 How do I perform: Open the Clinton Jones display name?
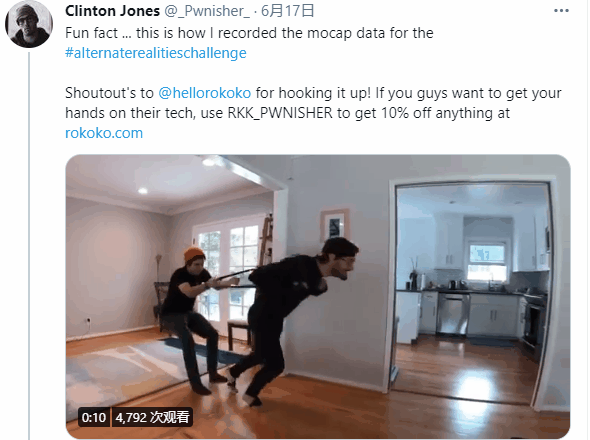(x=112, y=11)
